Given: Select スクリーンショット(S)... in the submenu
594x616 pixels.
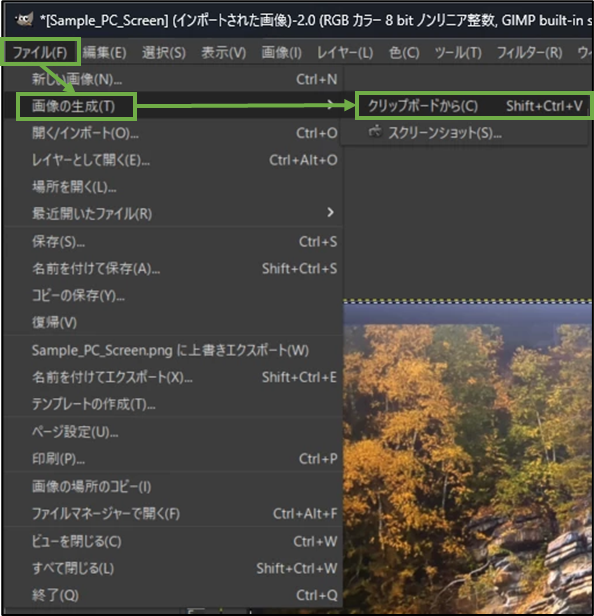Looking at the screenshot, I should (x=464, y=133).
